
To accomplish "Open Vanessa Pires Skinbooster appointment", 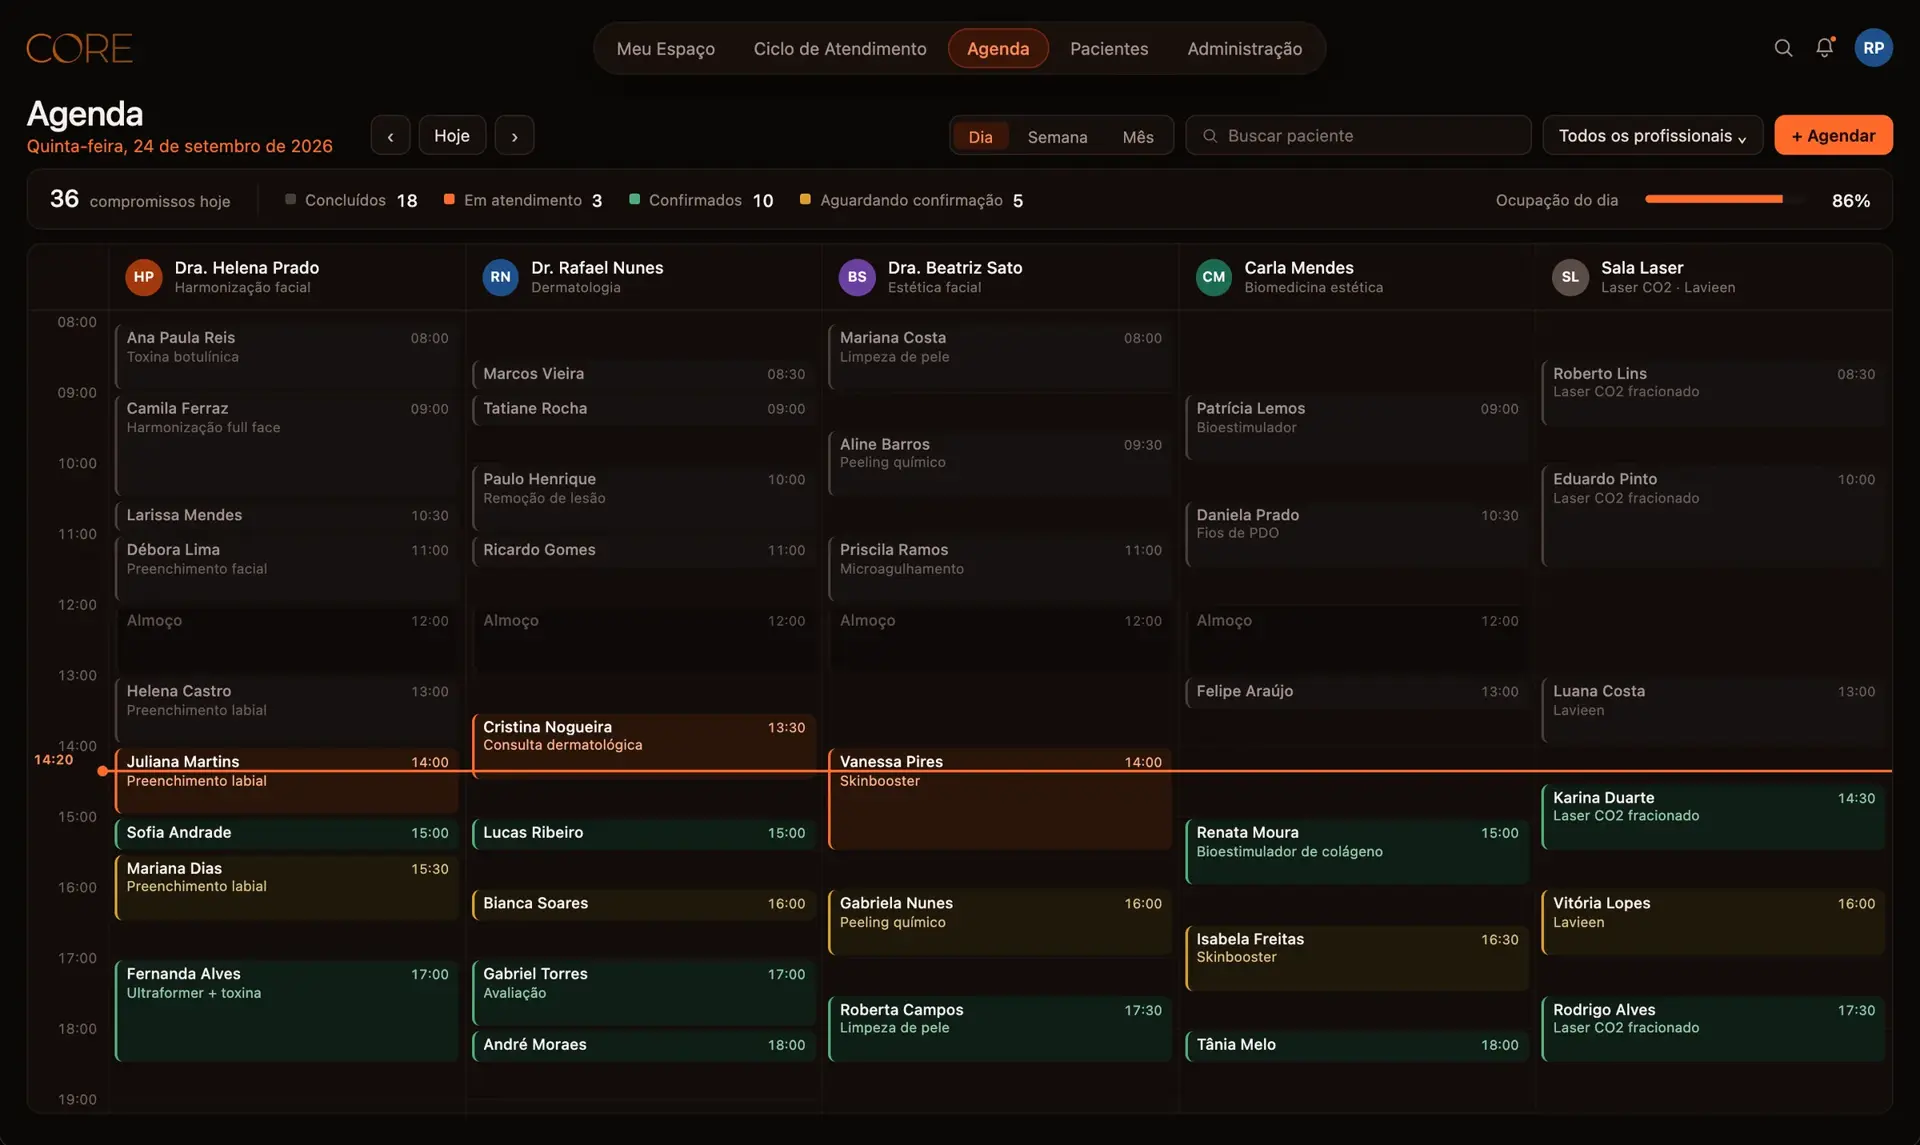I will point(1000,798).
